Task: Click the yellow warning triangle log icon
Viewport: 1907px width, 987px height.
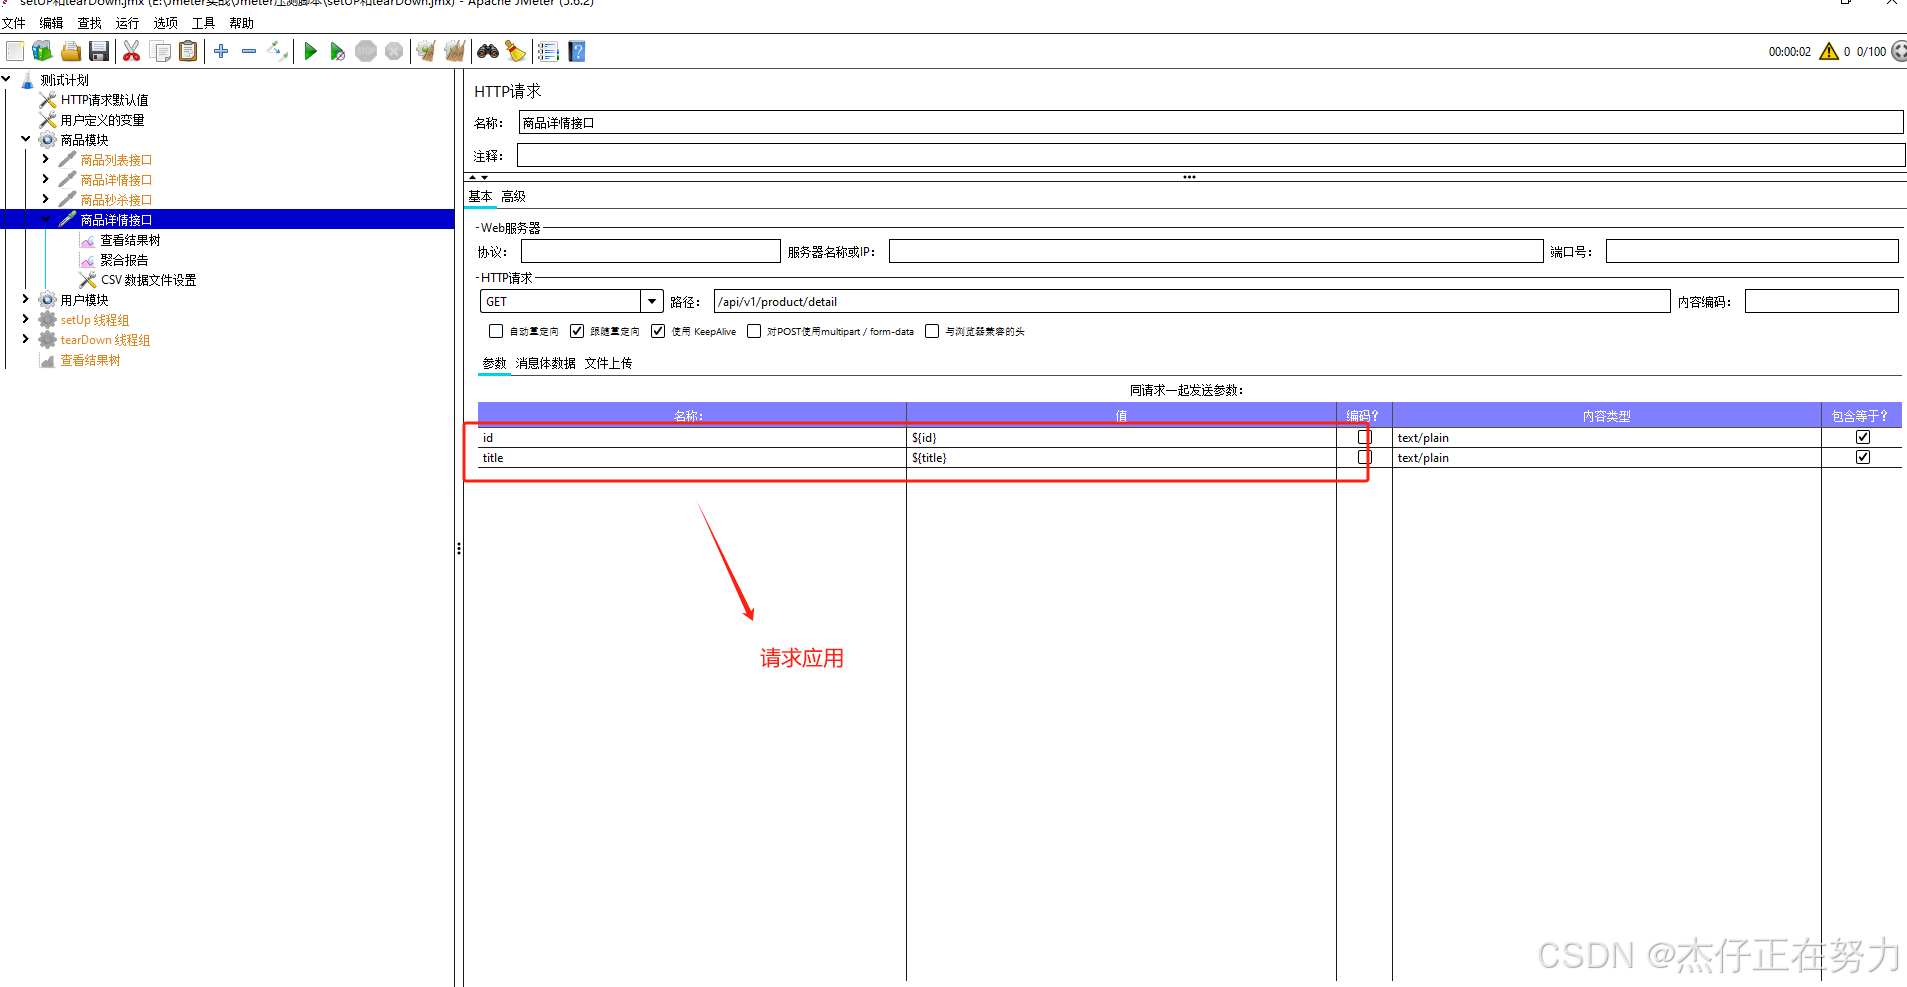Action: [x=1829, y=51]
